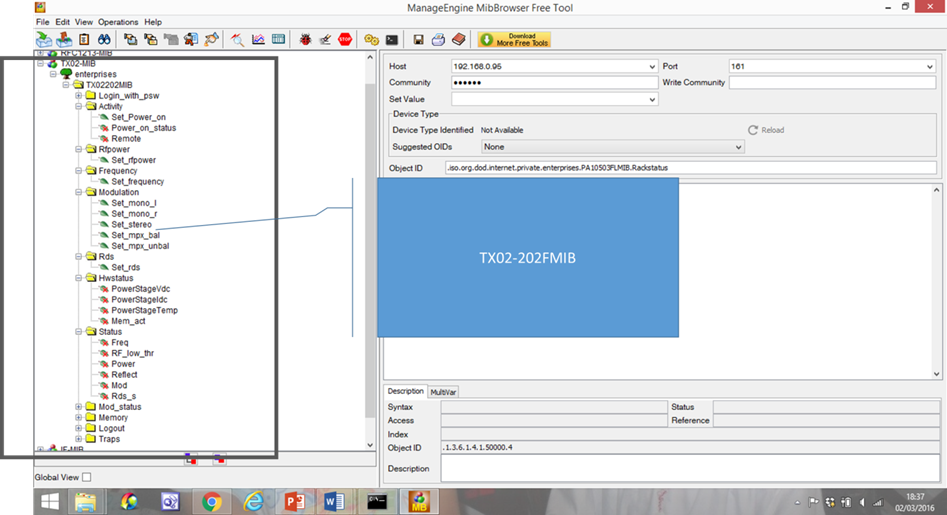Open Google Chrome from the taskbar

click(211, 502)
